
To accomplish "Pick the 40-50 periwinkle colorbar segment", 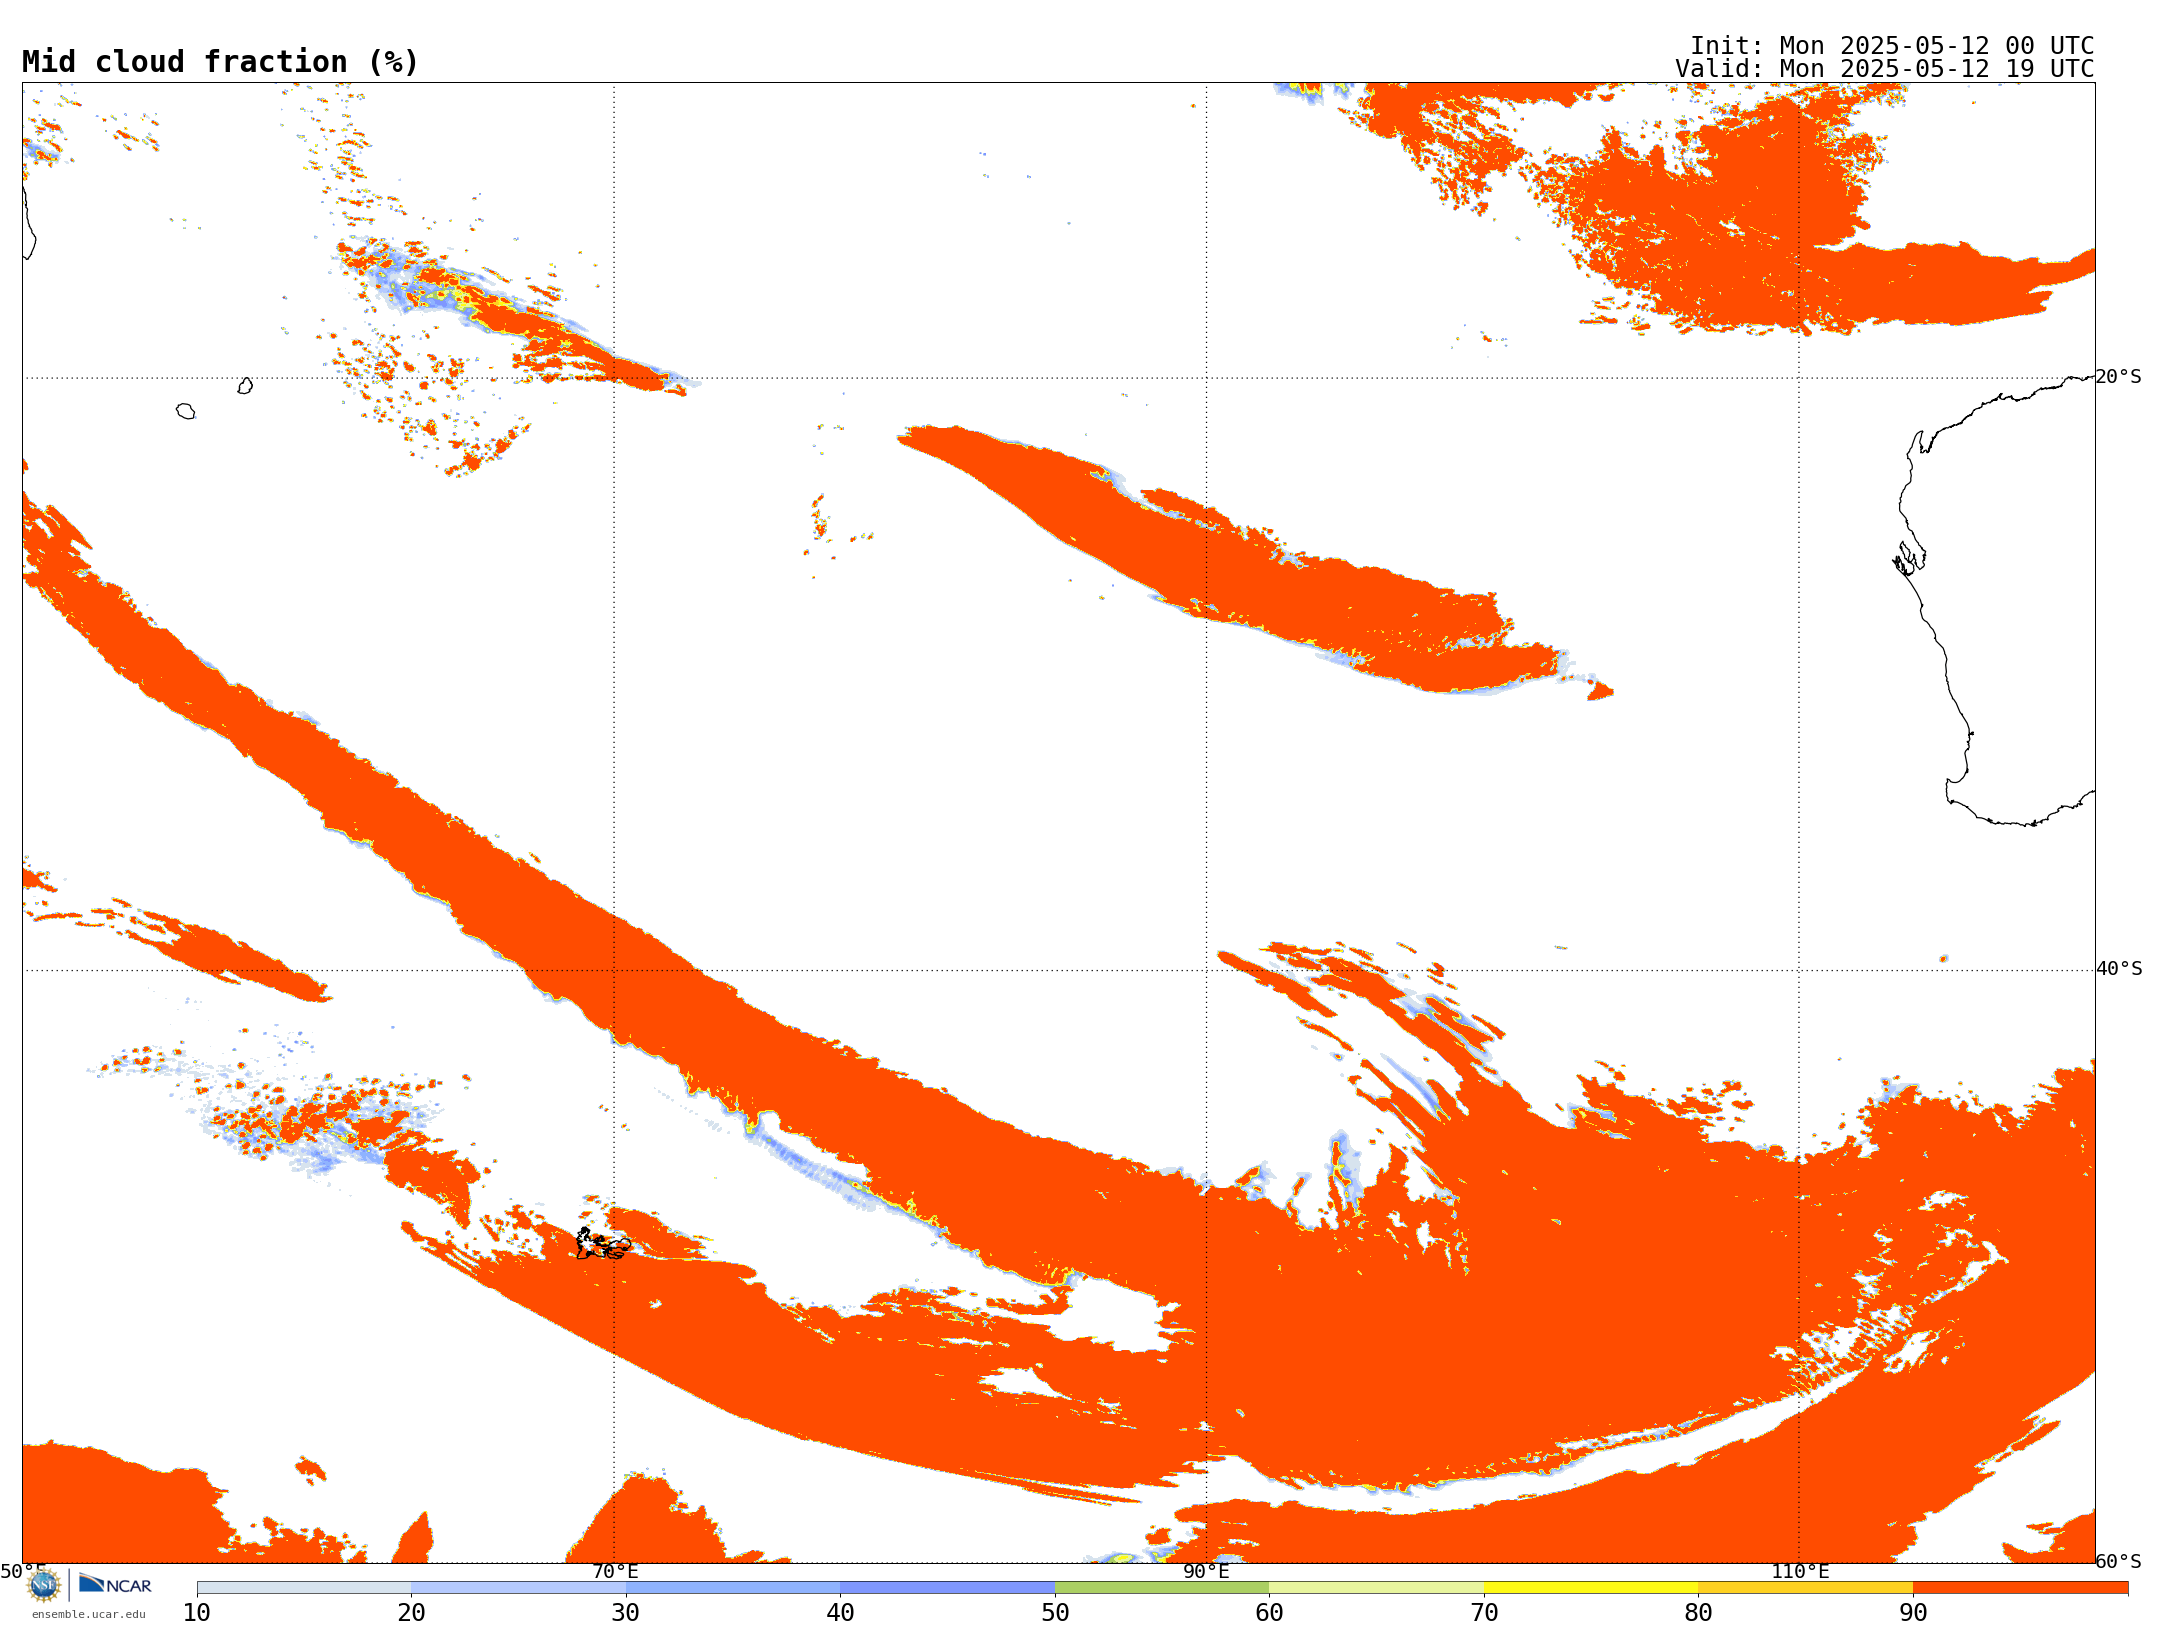I will click(x=947, y=1588).
